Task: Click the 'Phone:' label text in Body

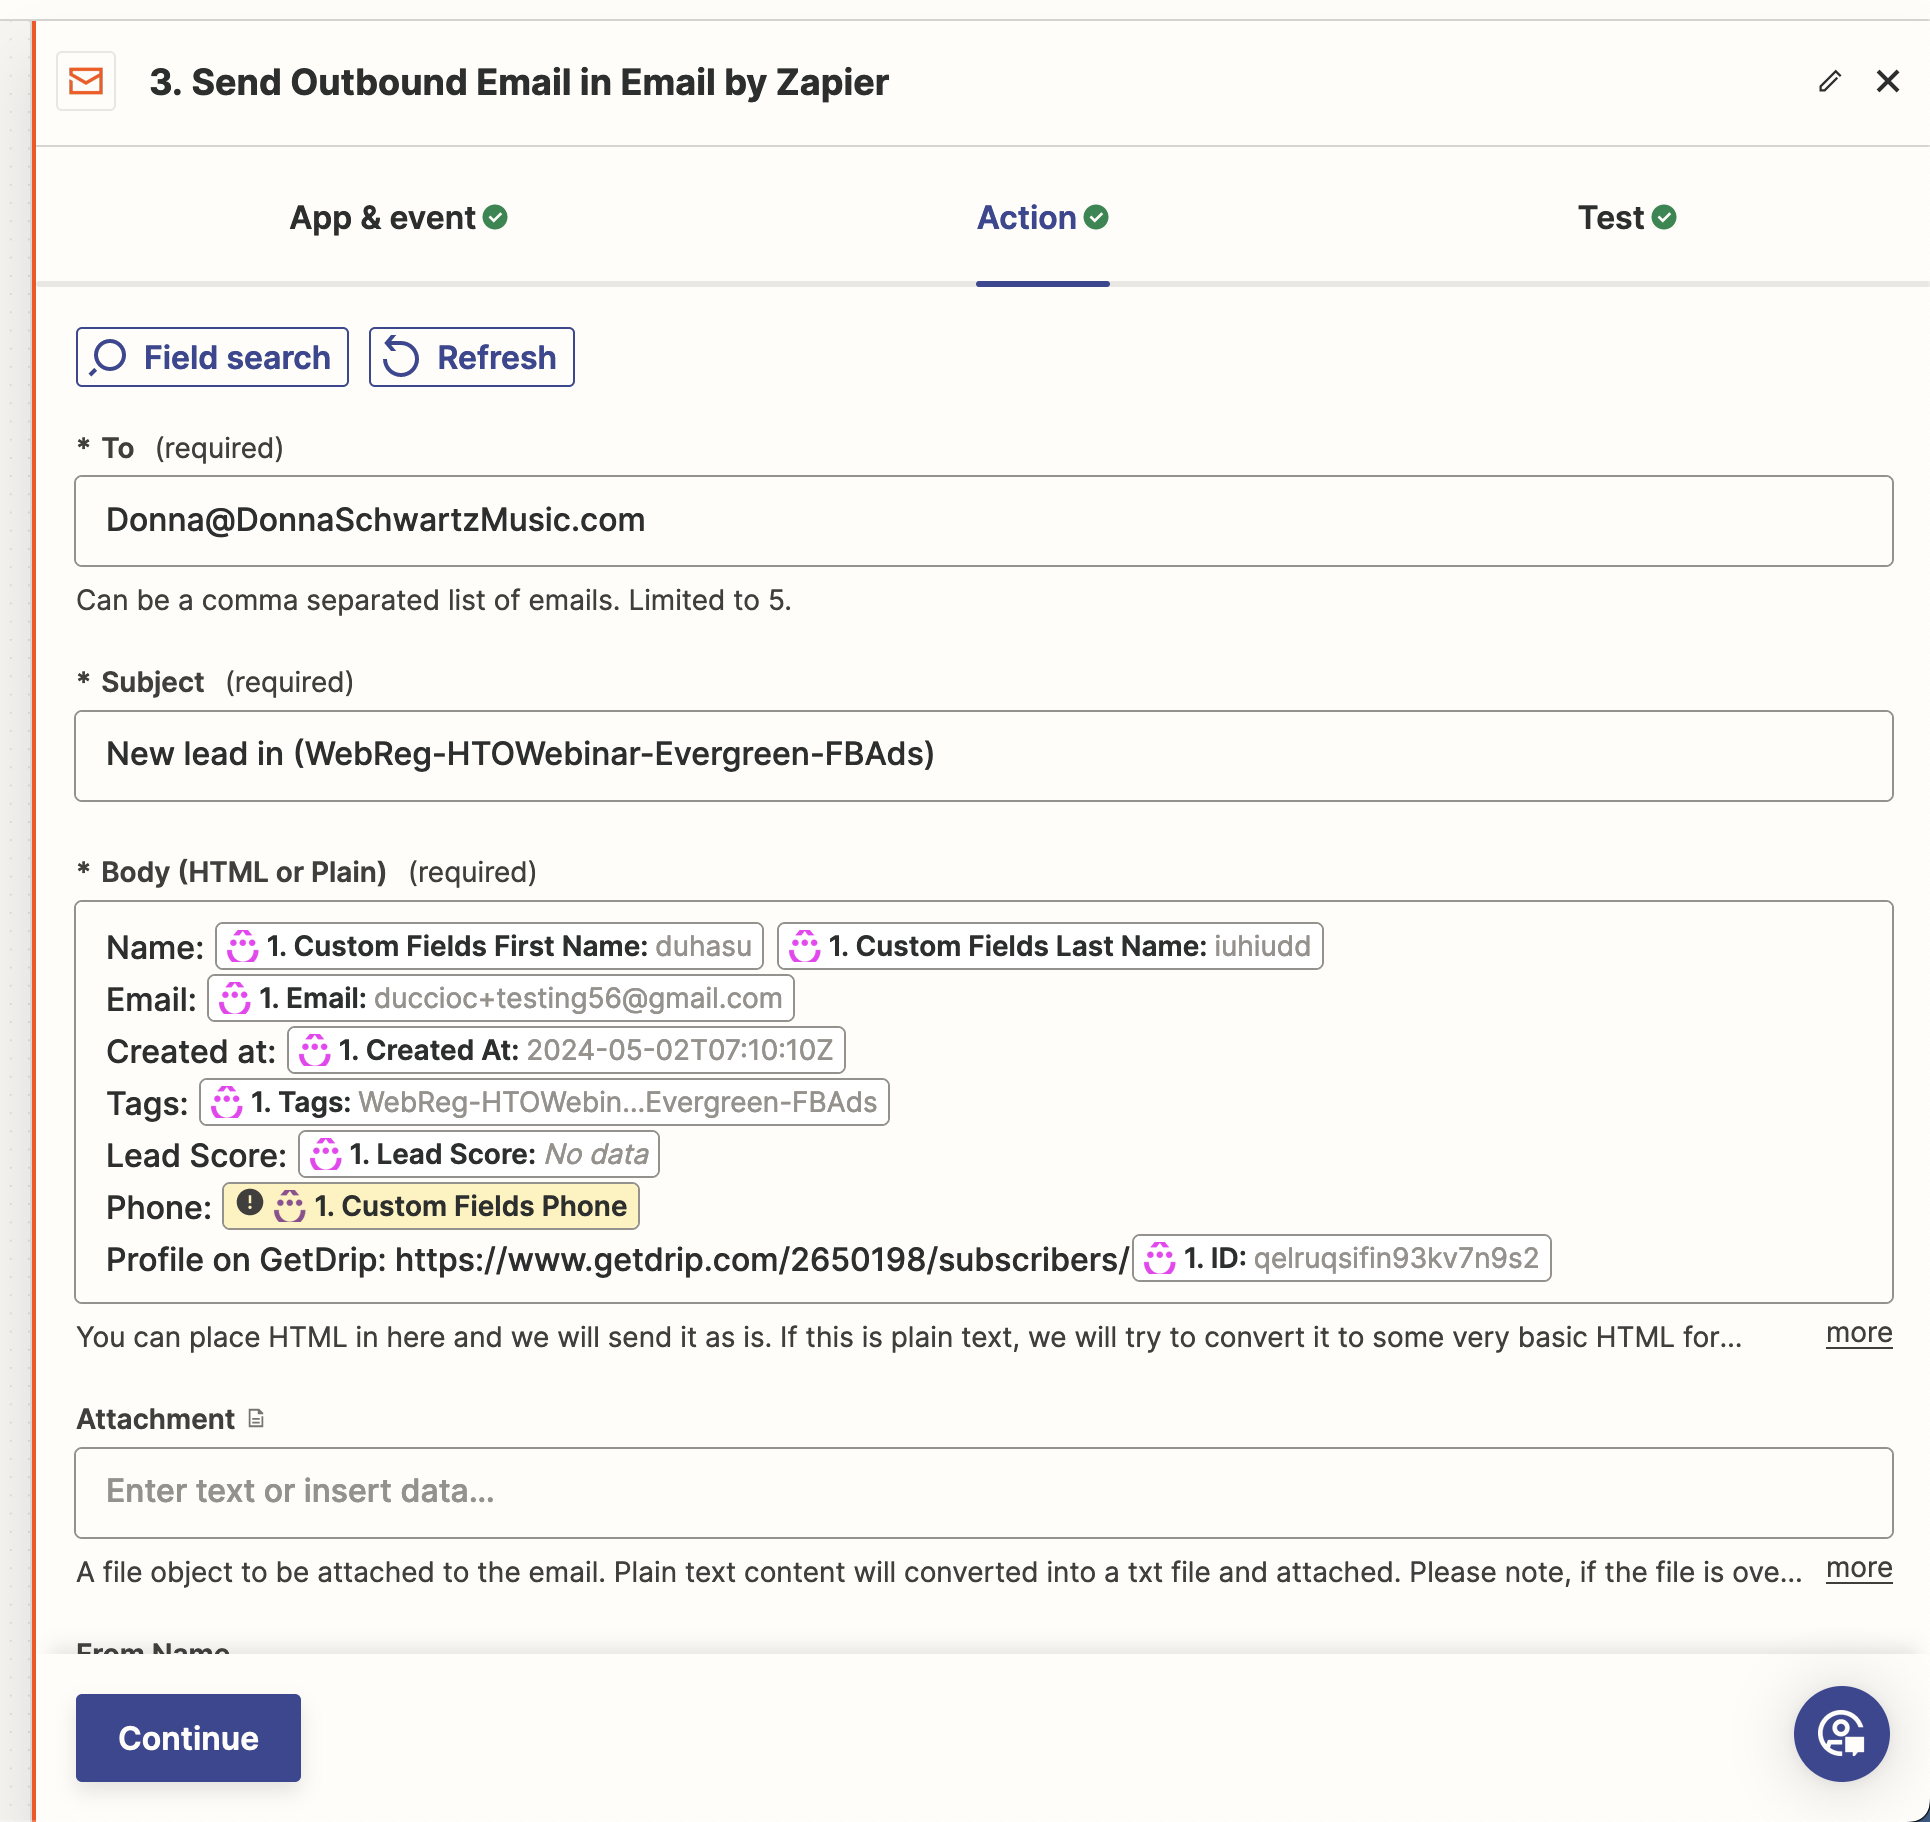Action: [159, 1208]
